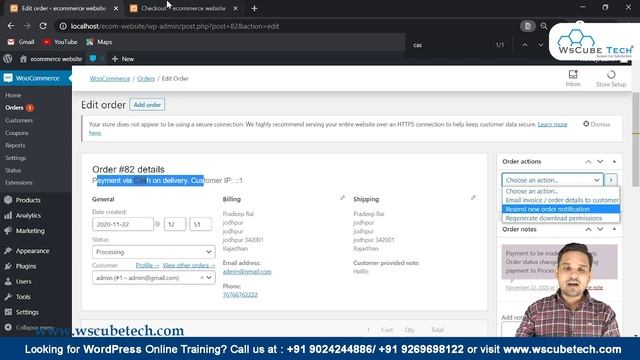Click the Add order button
Image resolution: width=640 pixels, height=360 pixels.
147,105
